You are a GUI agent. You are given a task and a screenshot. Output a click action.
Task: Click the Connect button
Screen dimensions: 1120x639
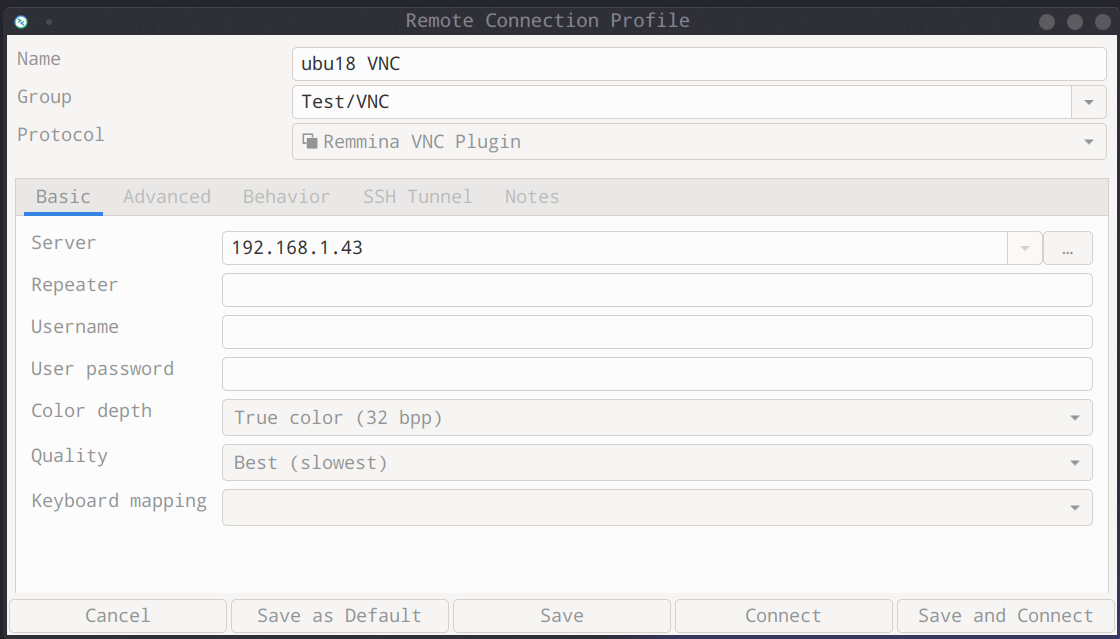pos(783,616)
